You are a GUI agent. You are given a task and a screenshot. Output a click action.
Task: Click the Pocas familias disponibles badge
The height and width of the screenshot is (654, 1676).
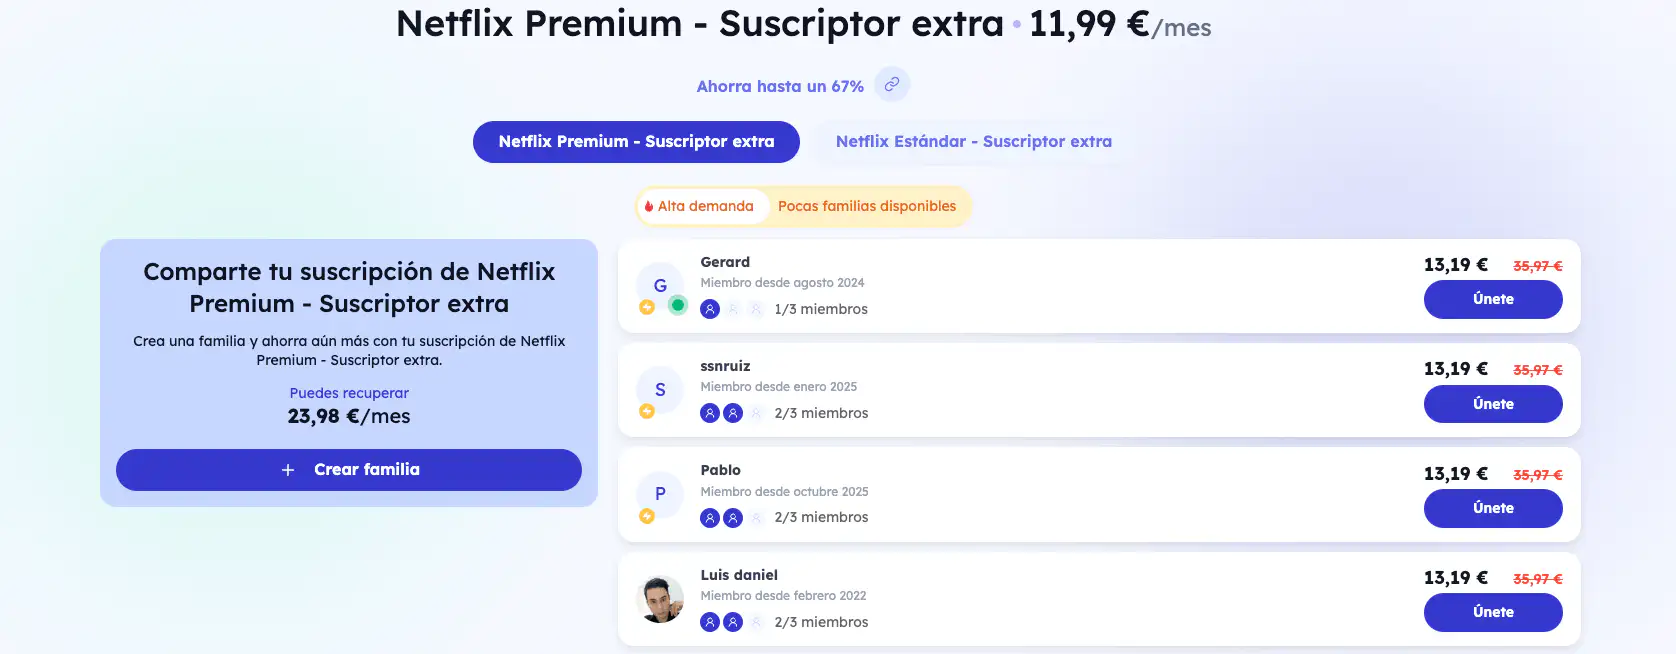pyautogui.click(x=868, y=206)
